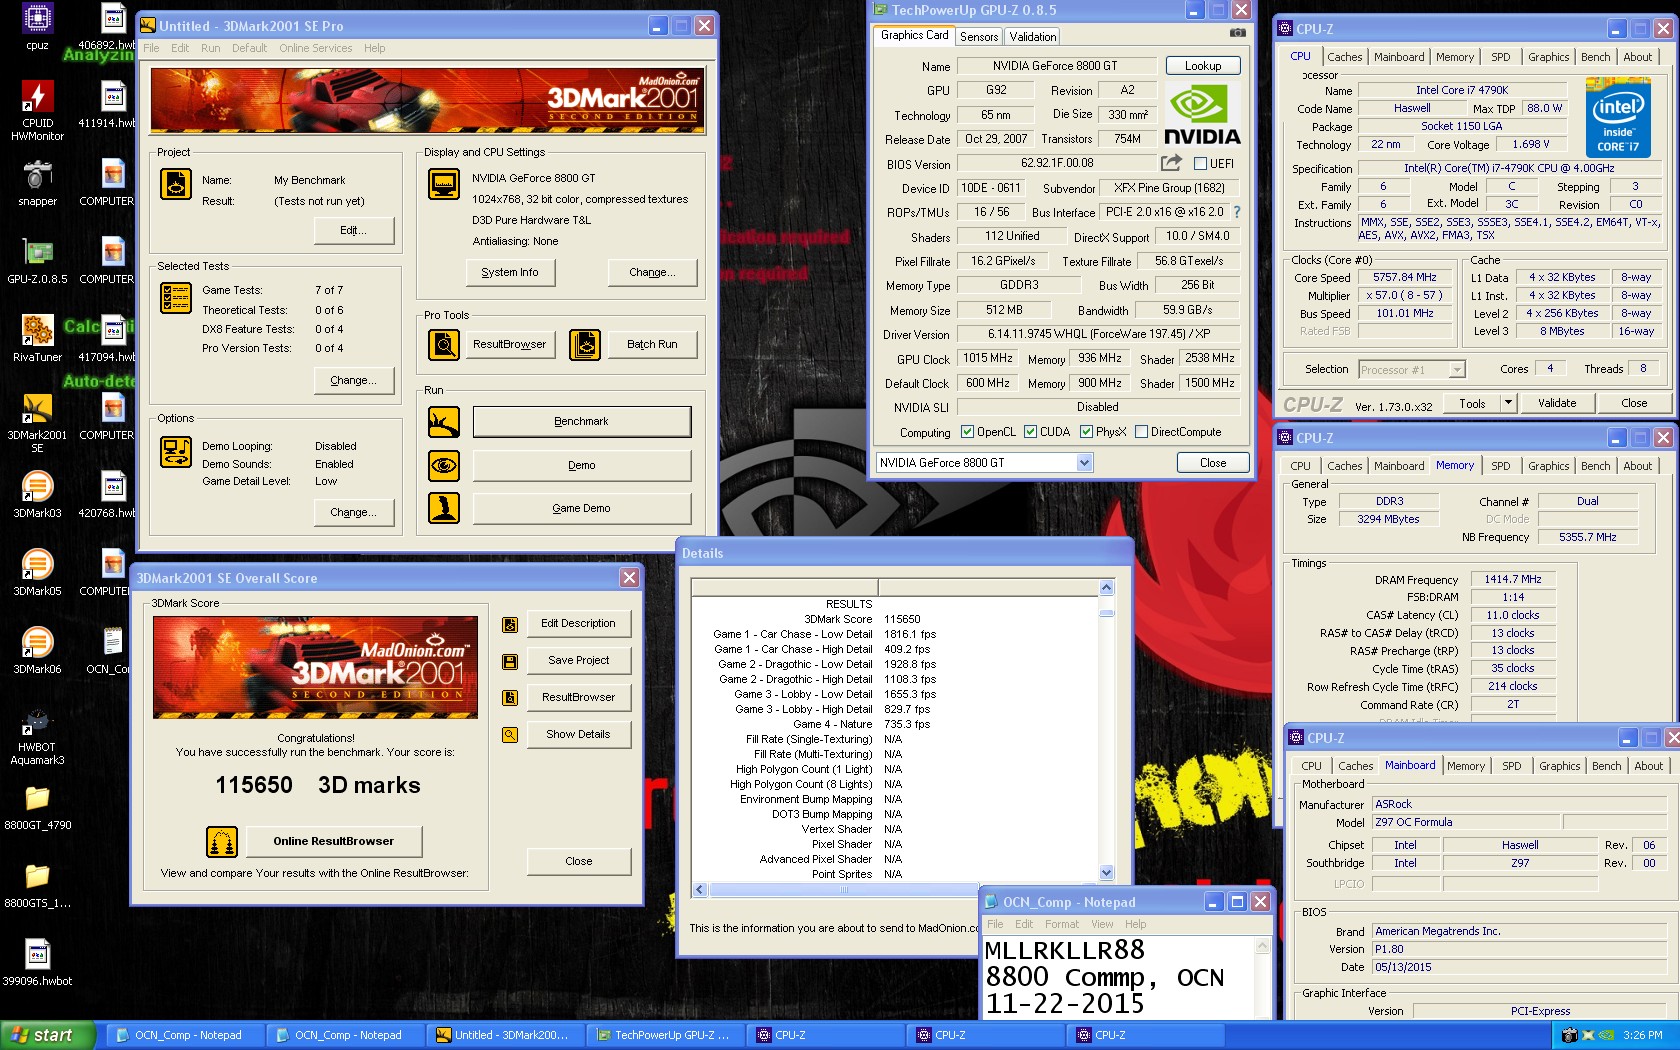
Task: Click the Online ResultBrowser podium icon
Action: point(222,841)
